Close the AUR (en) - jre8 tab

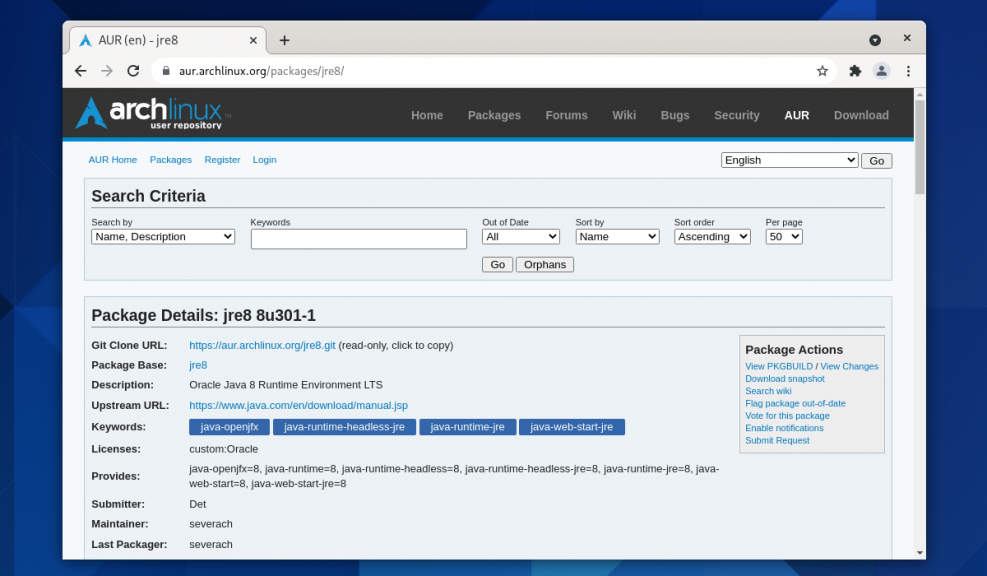[x=253, y=40]
